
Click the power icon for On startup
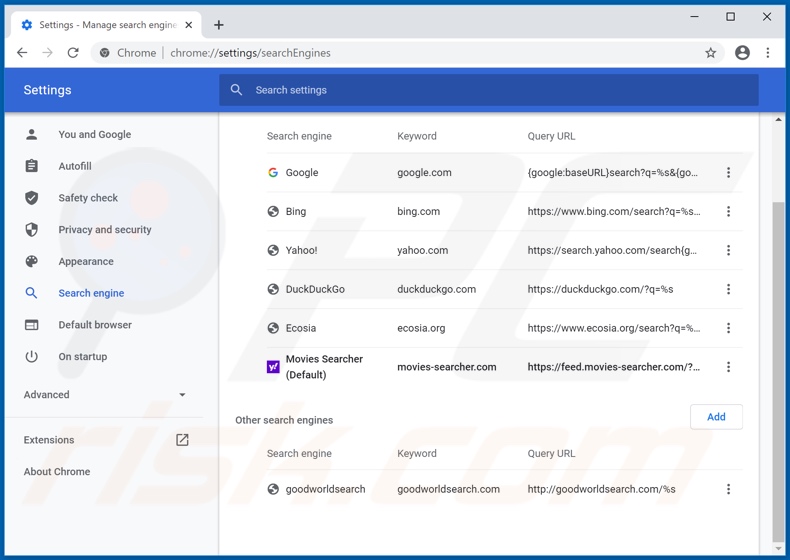coord(32,356)
